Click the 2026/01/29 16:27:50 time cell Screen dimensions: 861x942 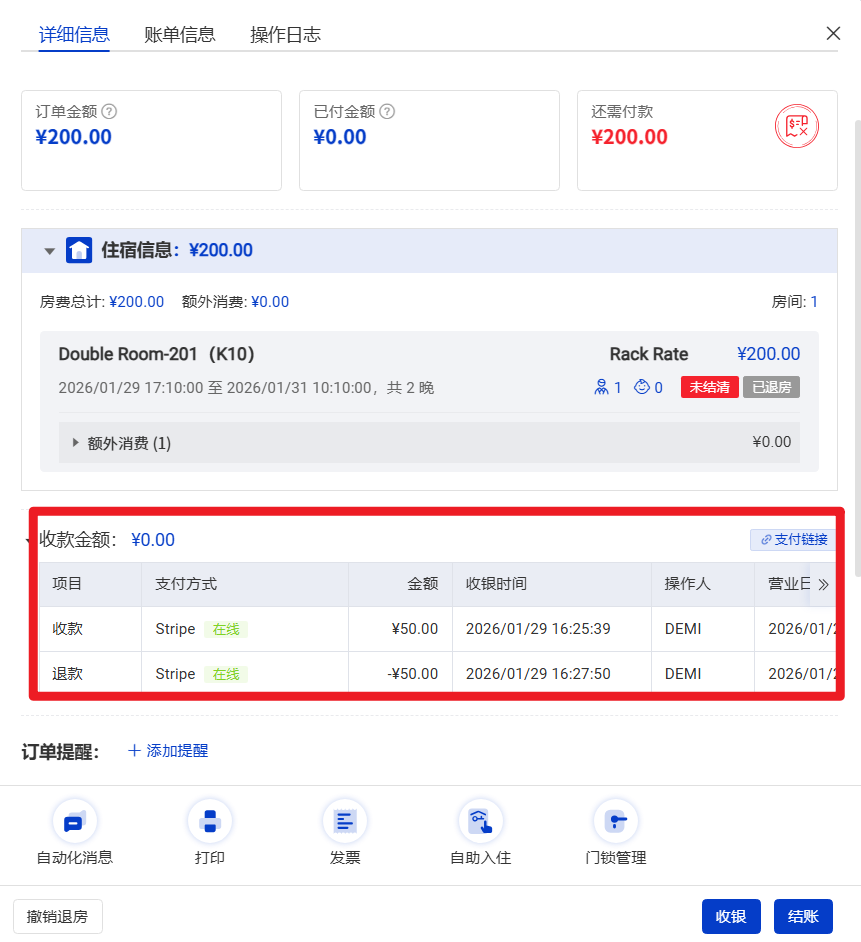click(552, 673)
